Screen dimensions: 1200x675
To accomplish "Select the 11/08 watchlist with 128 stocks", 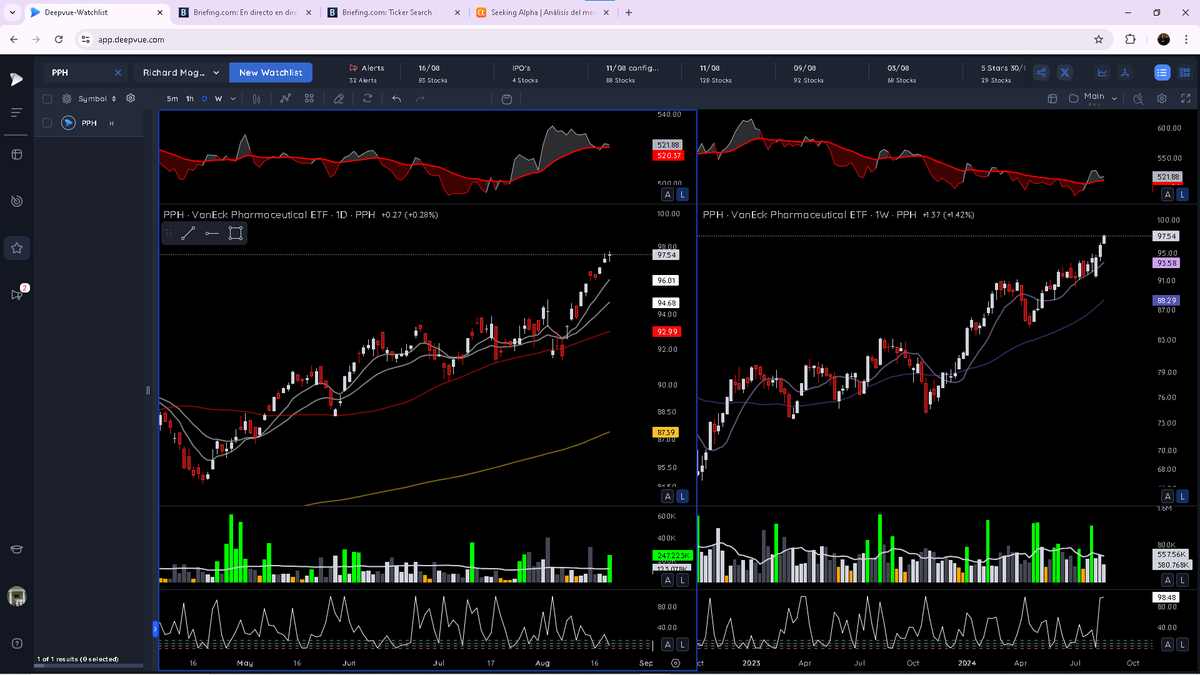I will (x=715, y=74).
